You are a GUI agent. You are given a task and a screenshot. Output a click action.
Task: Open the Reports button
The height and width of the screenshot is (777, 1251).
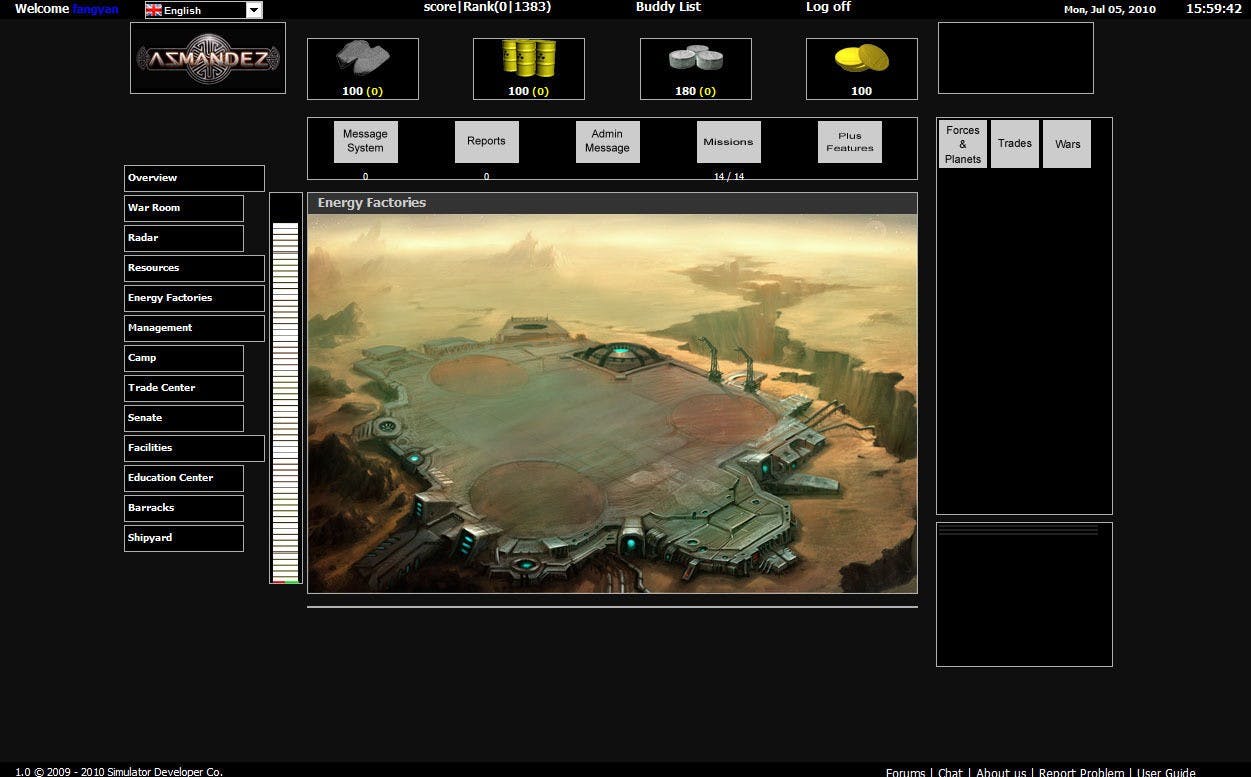pyautogui.click(x=486, y=141)
